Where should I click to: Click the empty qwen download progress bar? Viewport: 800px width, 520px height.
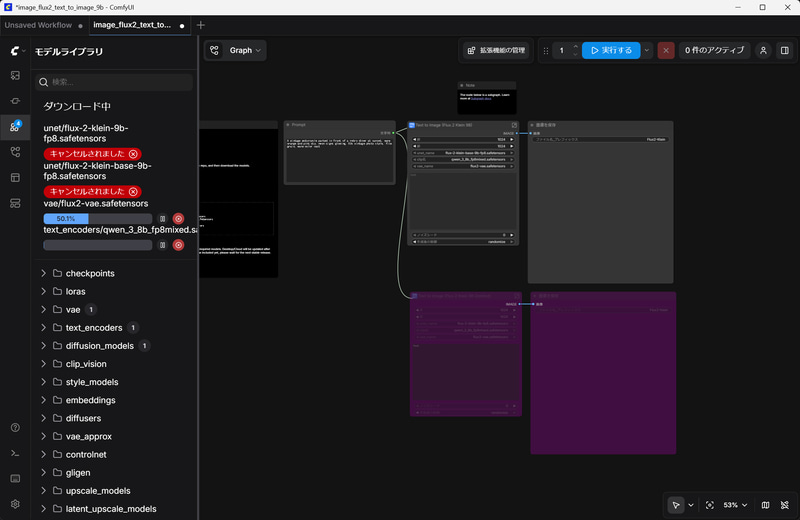(97, 245)
